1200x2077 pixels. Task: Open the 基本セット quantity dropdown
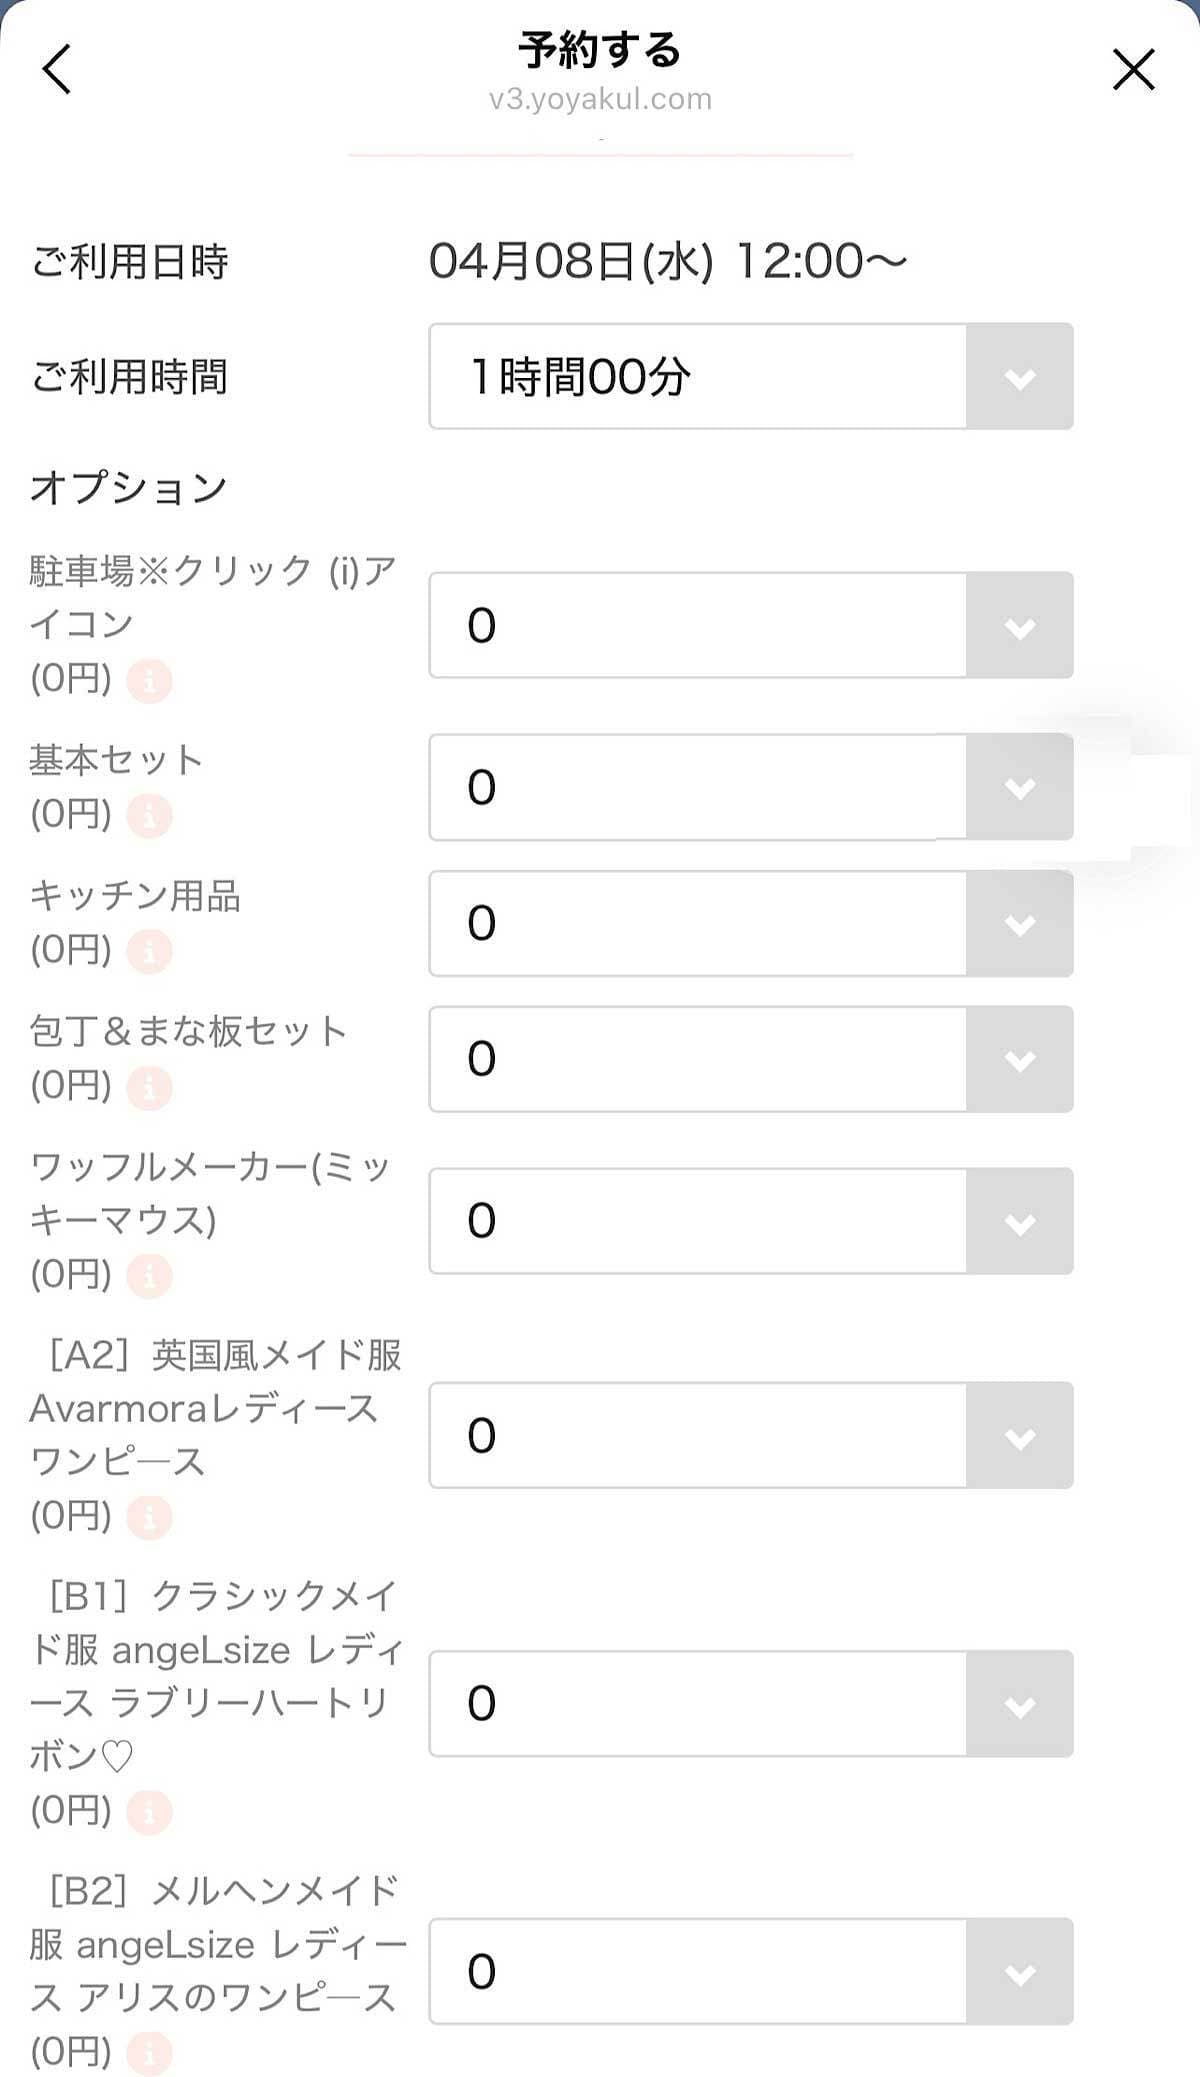coord(750,787)
